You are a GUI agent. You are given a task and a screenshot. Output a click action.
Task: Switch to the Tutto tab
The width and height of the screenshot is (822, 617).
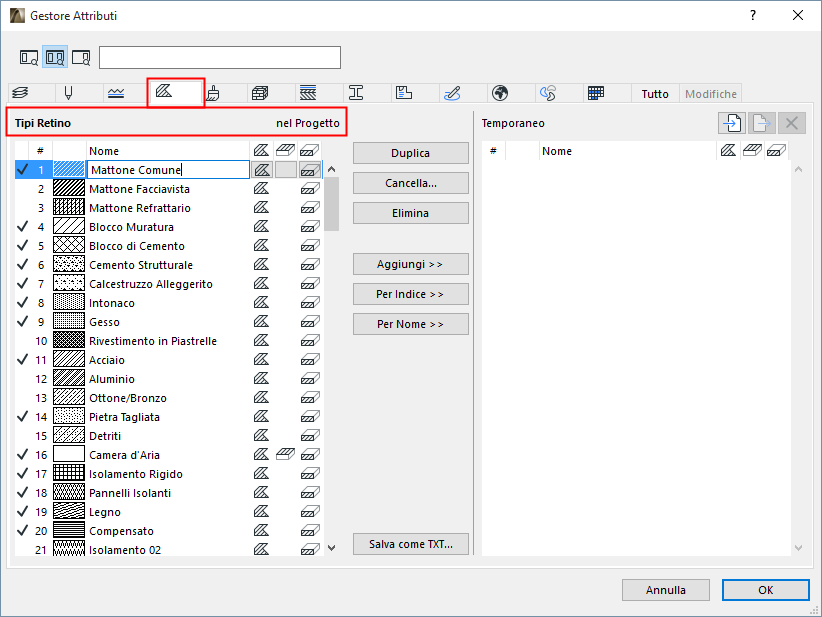(x=655, y=94)
